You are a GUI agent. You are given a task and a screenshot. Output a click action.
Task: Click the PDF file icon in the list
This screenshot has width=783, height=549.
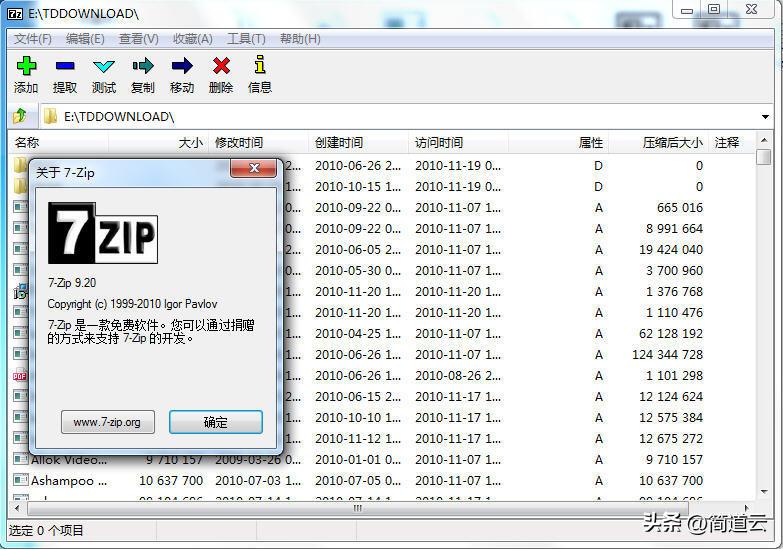click(19, 375)
